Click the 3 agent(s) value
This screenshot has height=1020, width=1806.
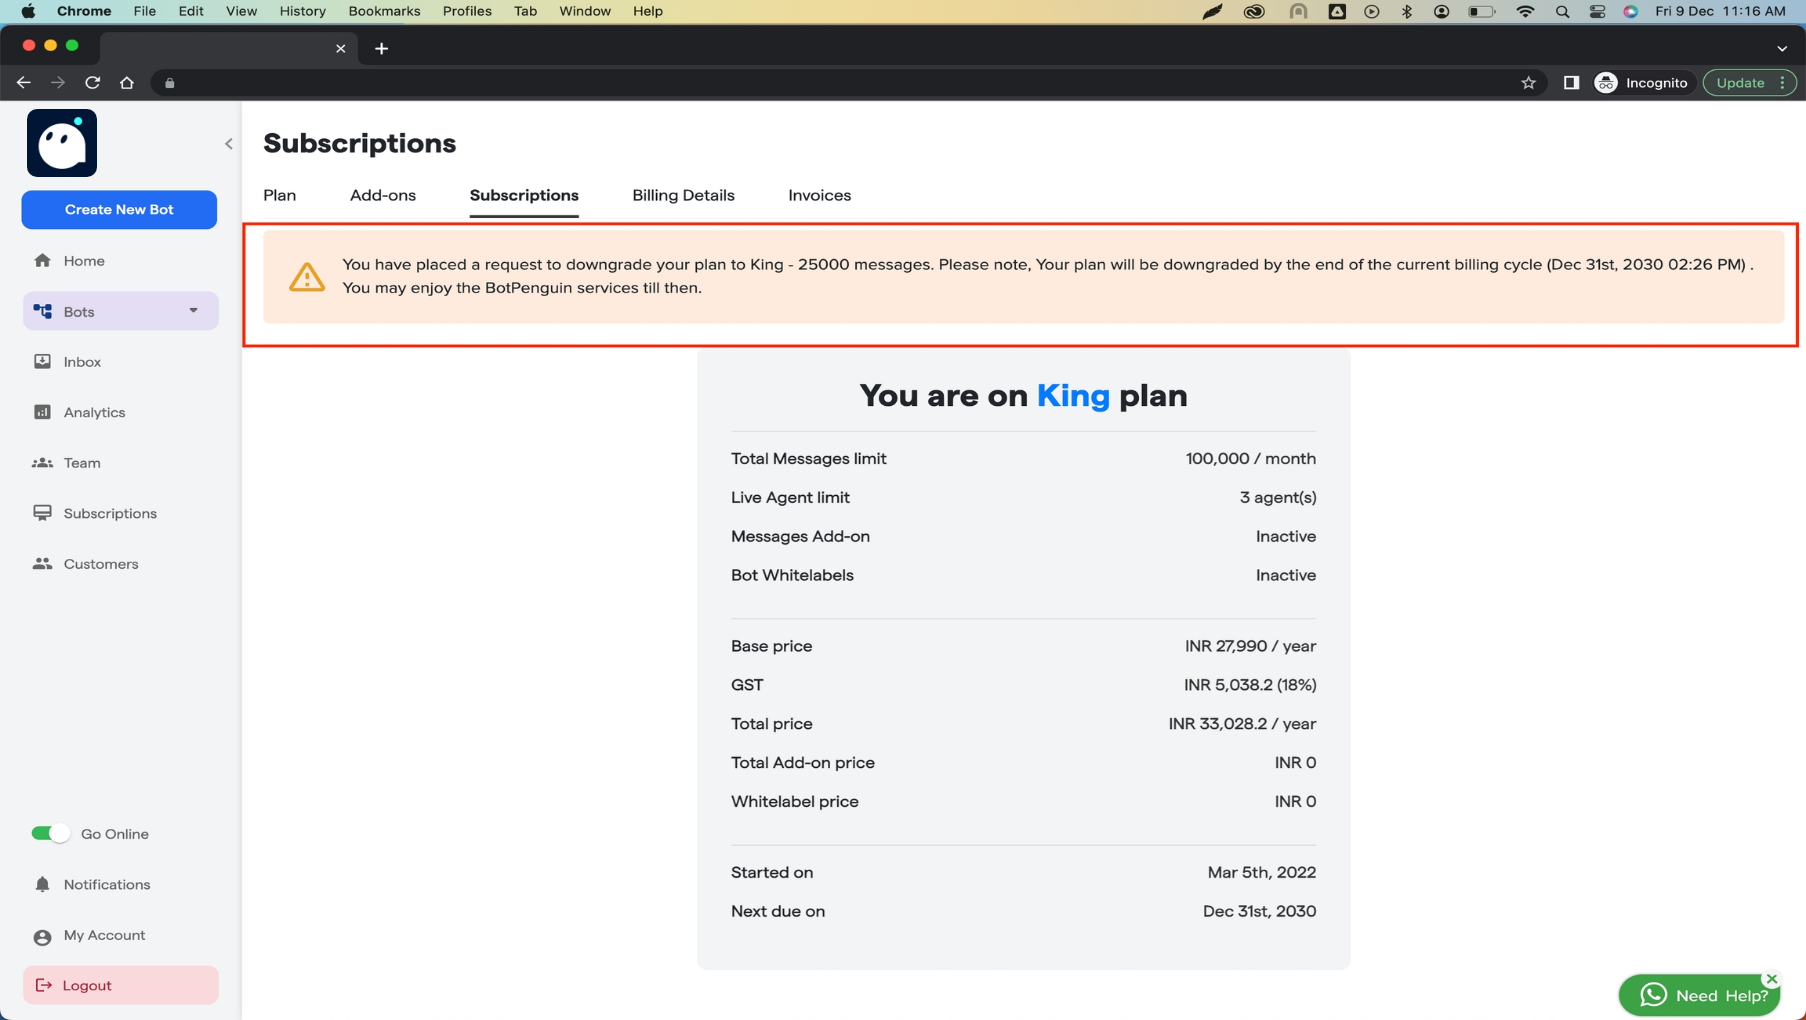[x=1278, y=497]
